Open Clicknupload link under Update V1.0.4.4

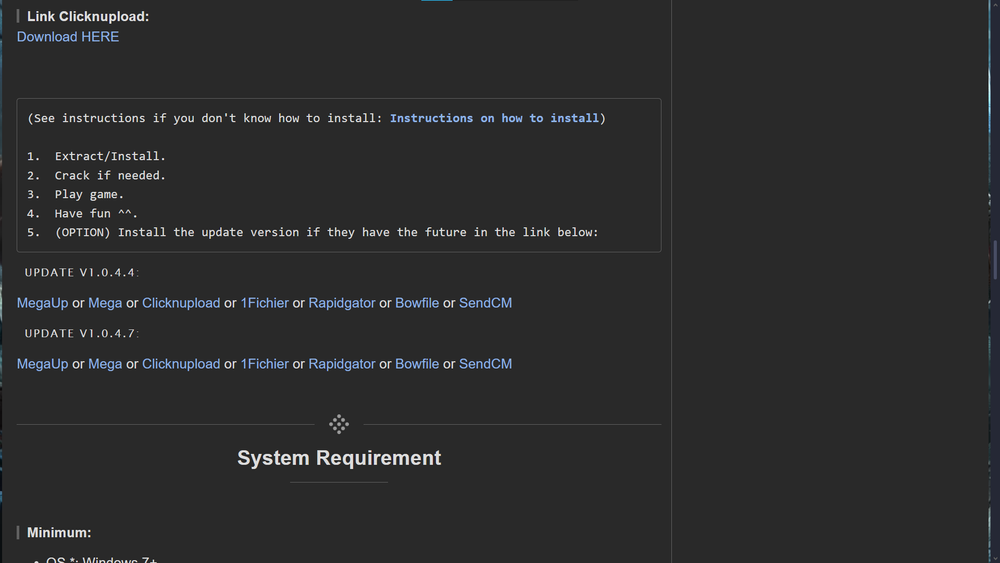[181, 303]
